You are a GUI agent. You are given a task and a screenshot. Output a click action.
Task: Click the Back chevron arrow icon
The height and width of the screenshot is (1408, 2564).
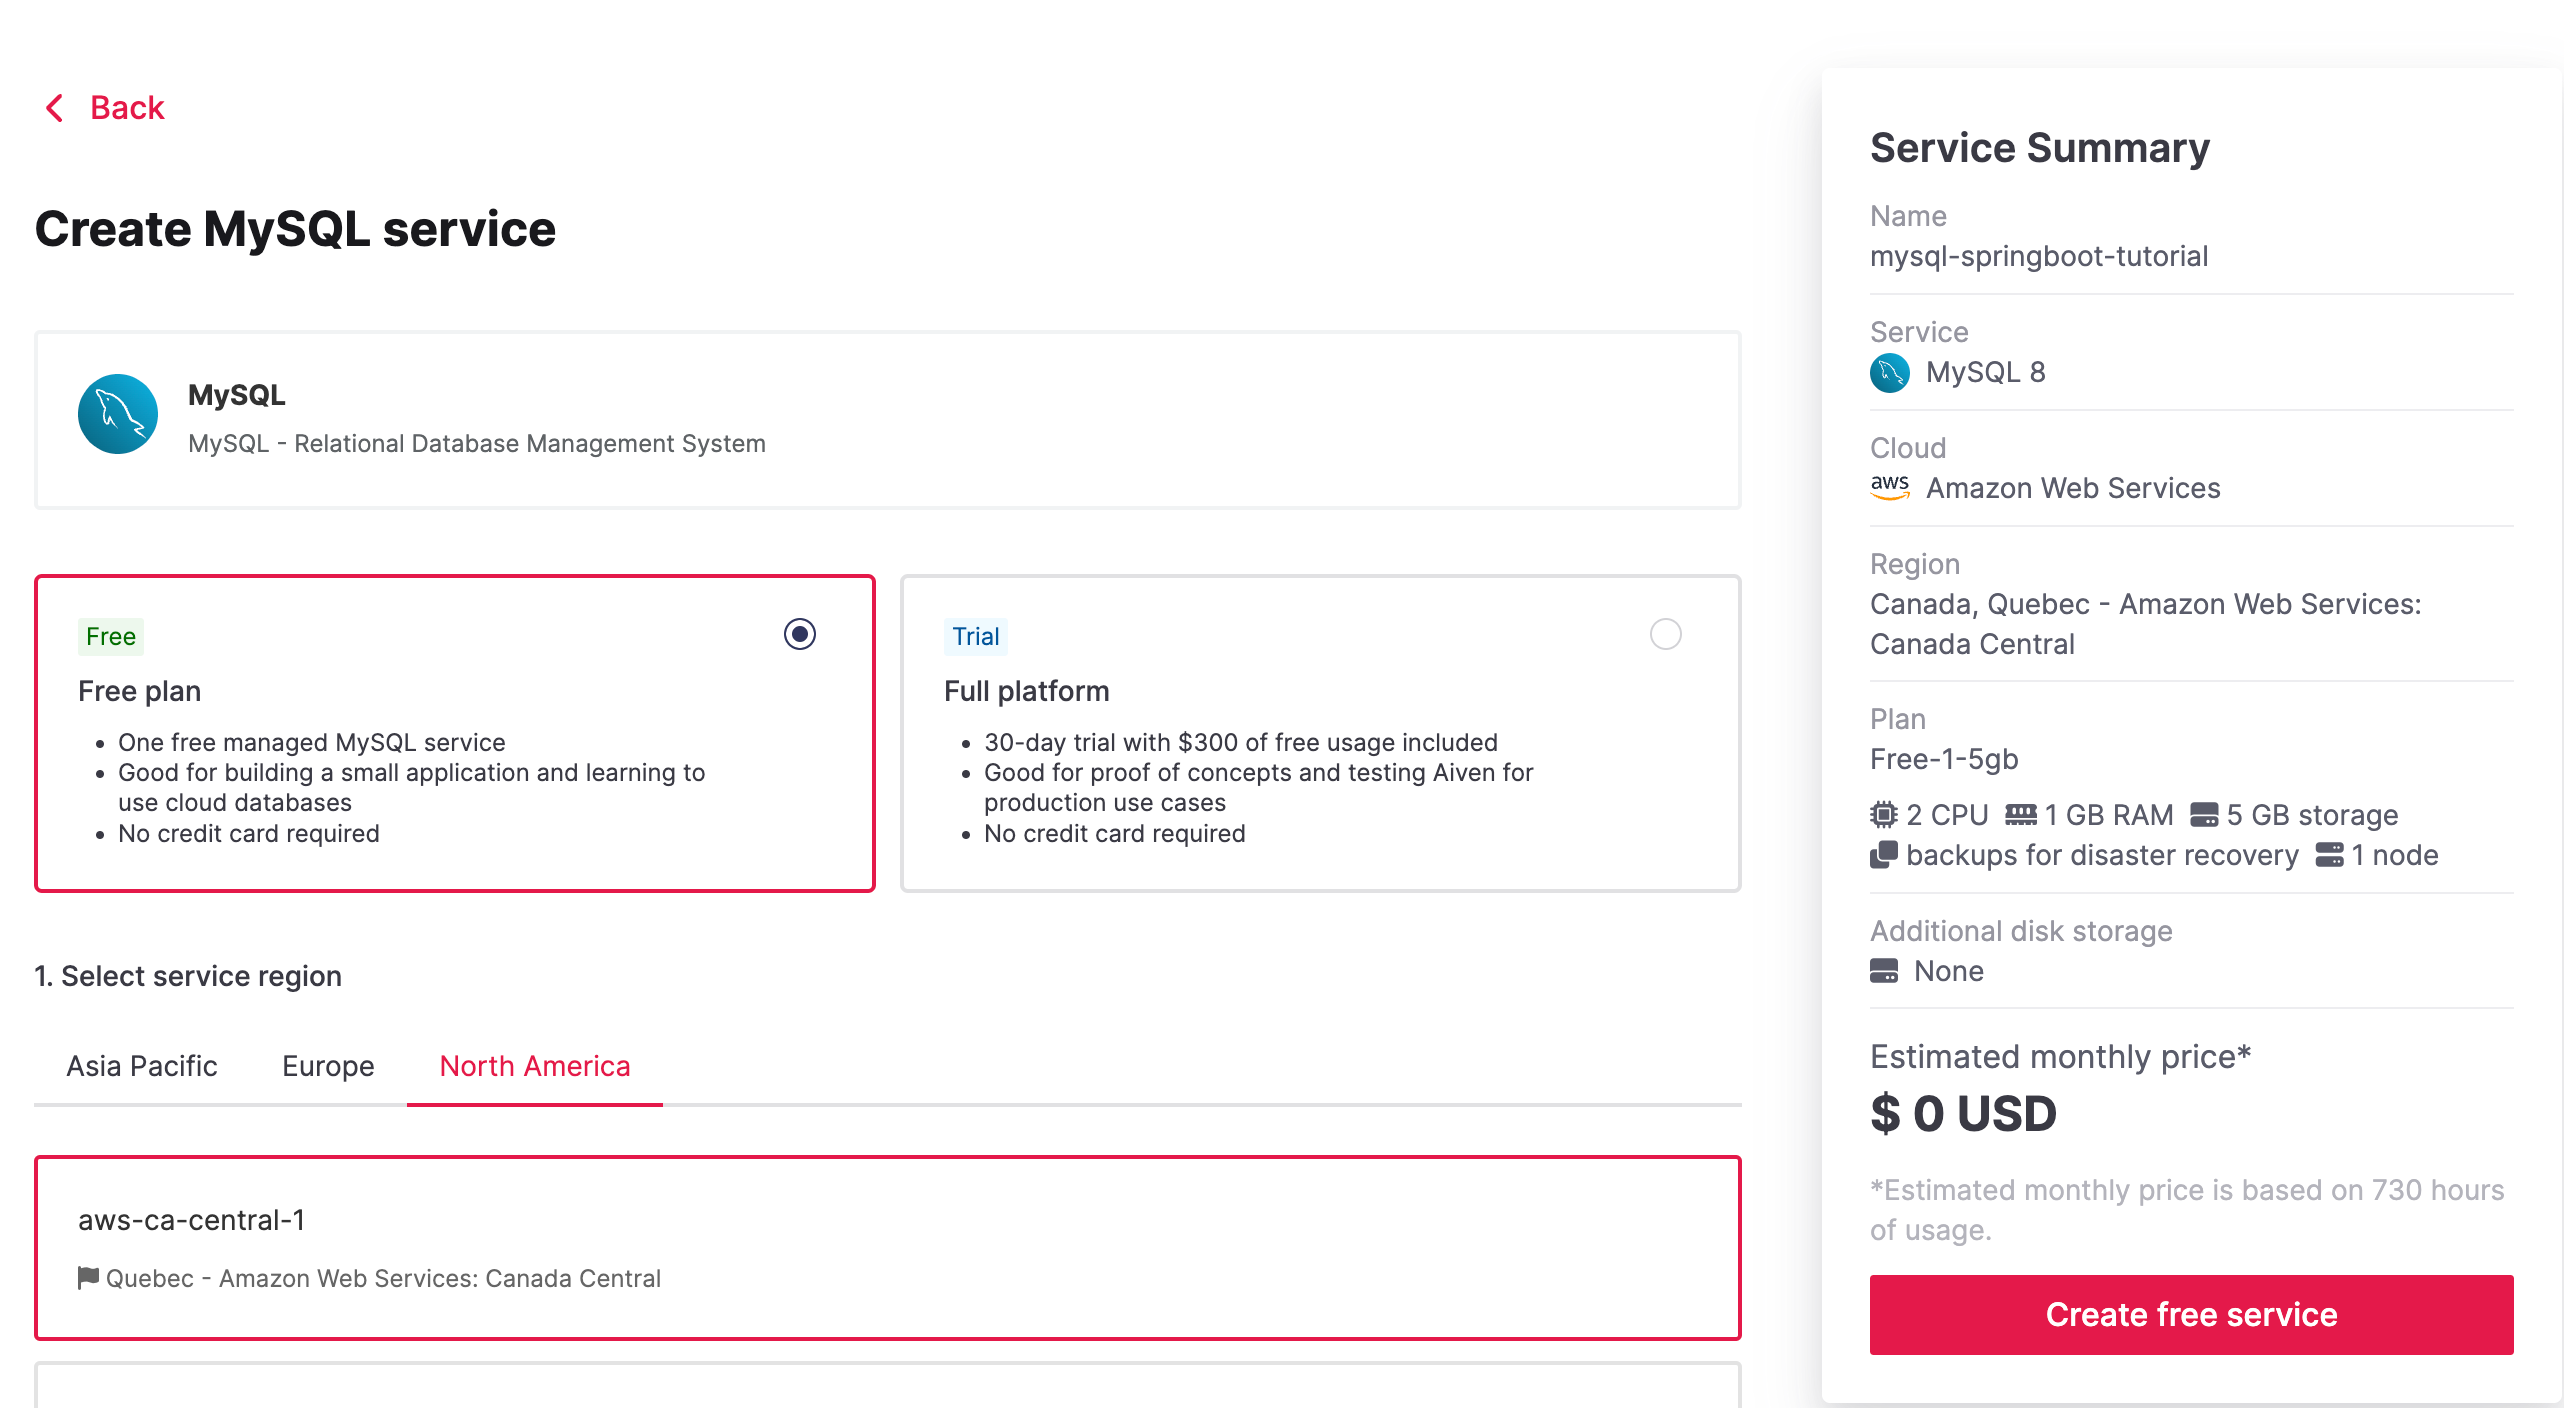pos(55,108)
